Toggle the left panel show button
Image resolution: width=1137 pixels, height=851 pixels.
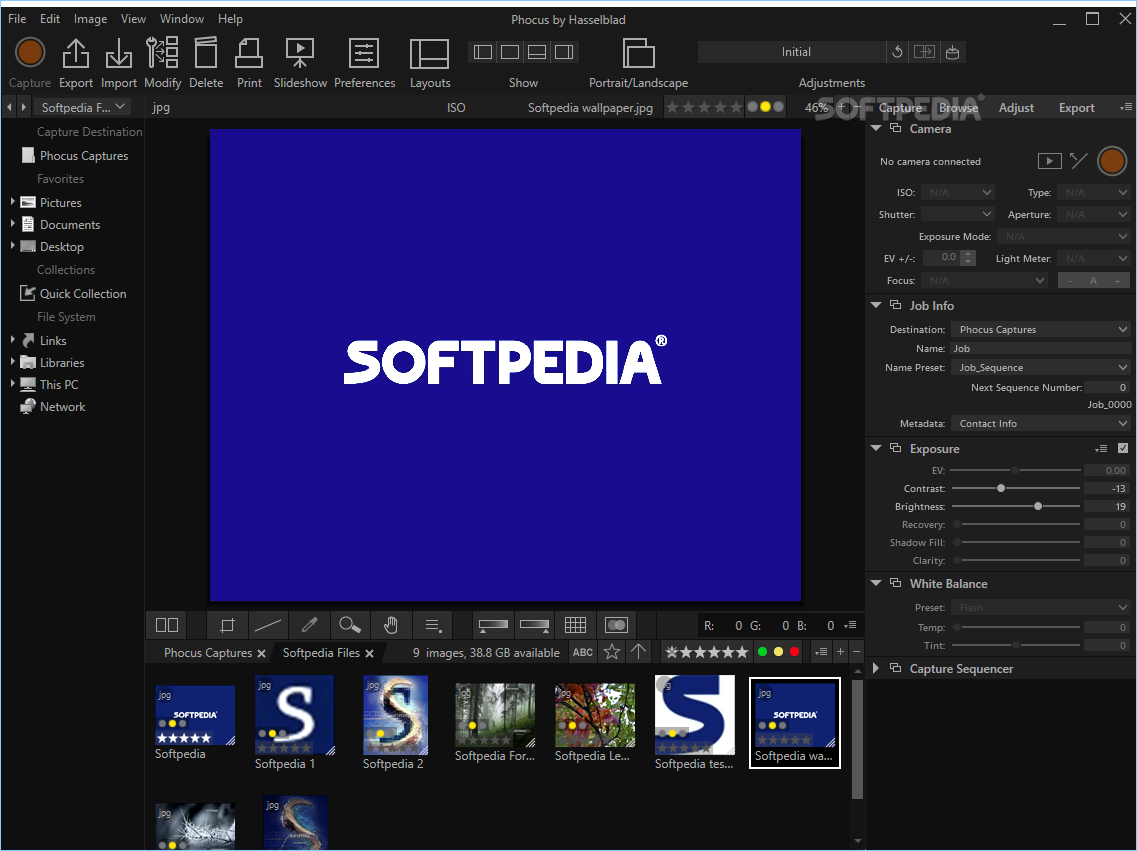483,51
